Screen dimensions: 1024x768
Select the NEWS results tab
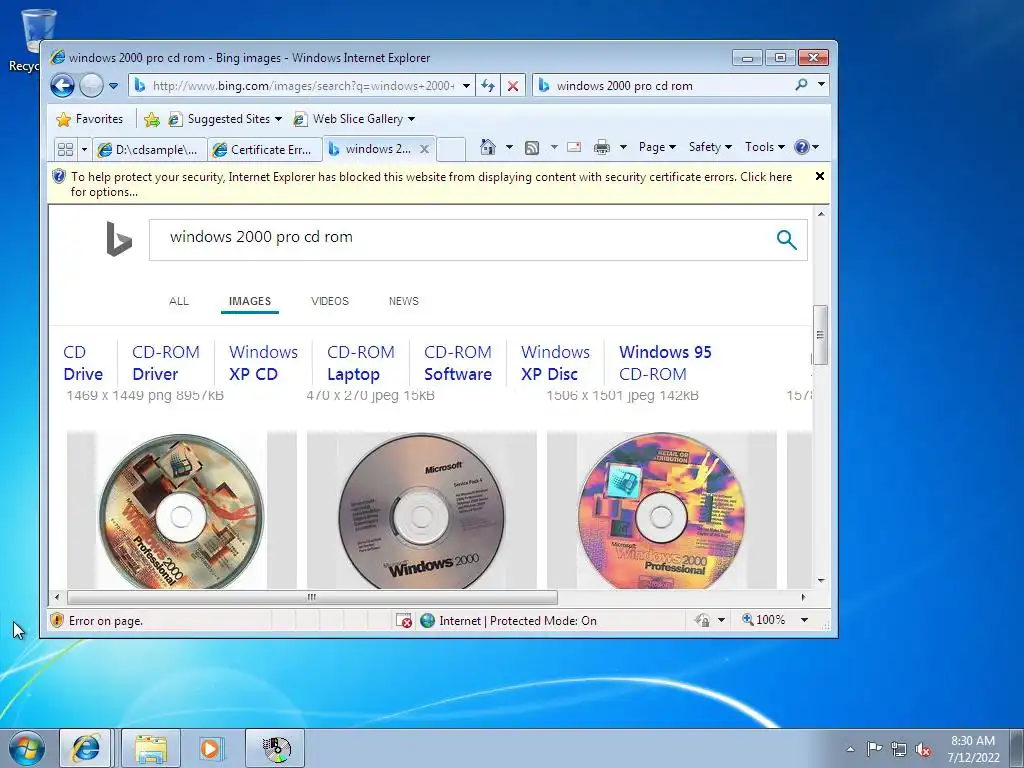point(404,301)
